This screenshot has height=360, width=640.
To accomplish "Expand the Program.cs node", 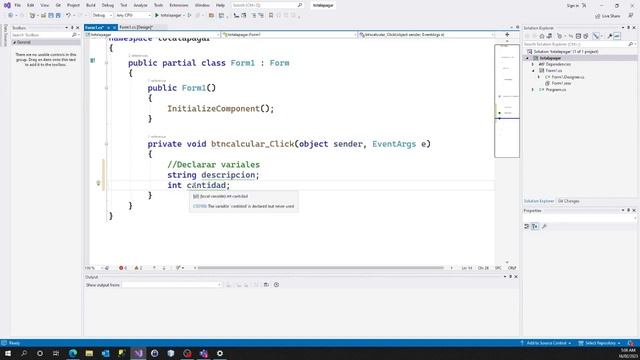I will pyautogui.click(x=533, y=90).
